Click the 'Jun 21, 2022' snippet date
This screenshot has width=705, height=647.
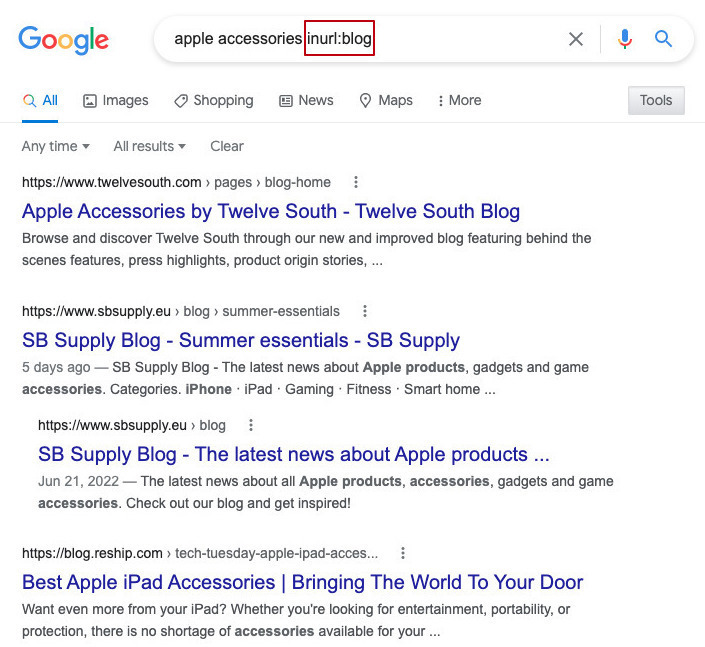tap(78, 482)
